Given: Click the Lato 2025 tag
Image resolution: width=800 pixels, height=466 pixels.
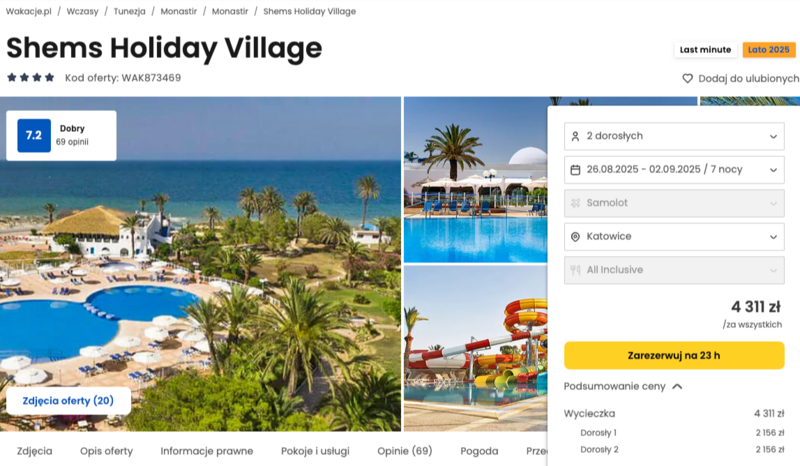Looking at the screenshot, I should click(768, 50).
